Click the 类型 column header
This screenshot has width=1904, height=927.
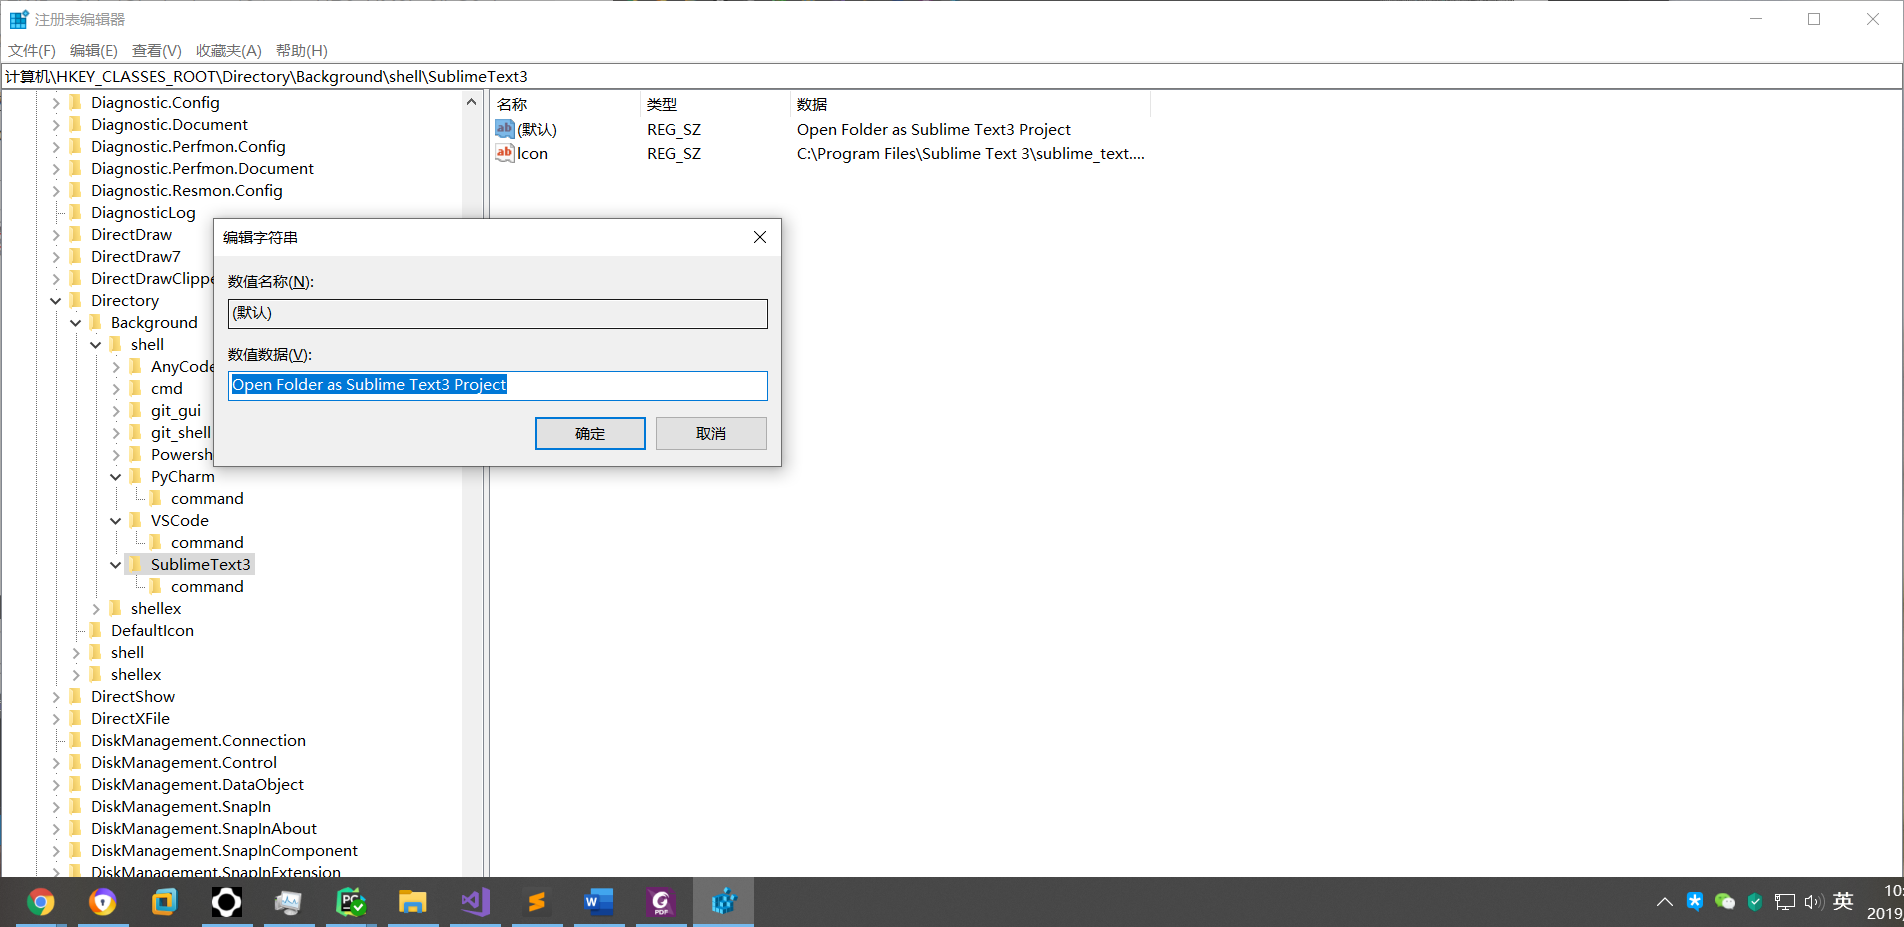(x=715, y=104)
